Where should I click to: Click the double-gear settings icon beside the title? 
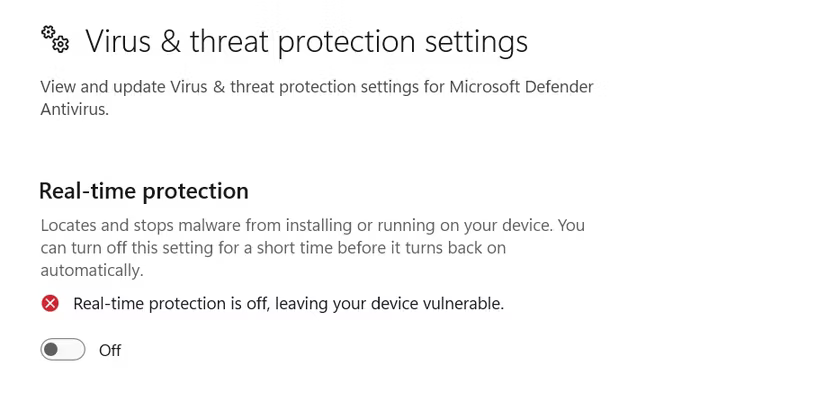(x=55, y=39)
